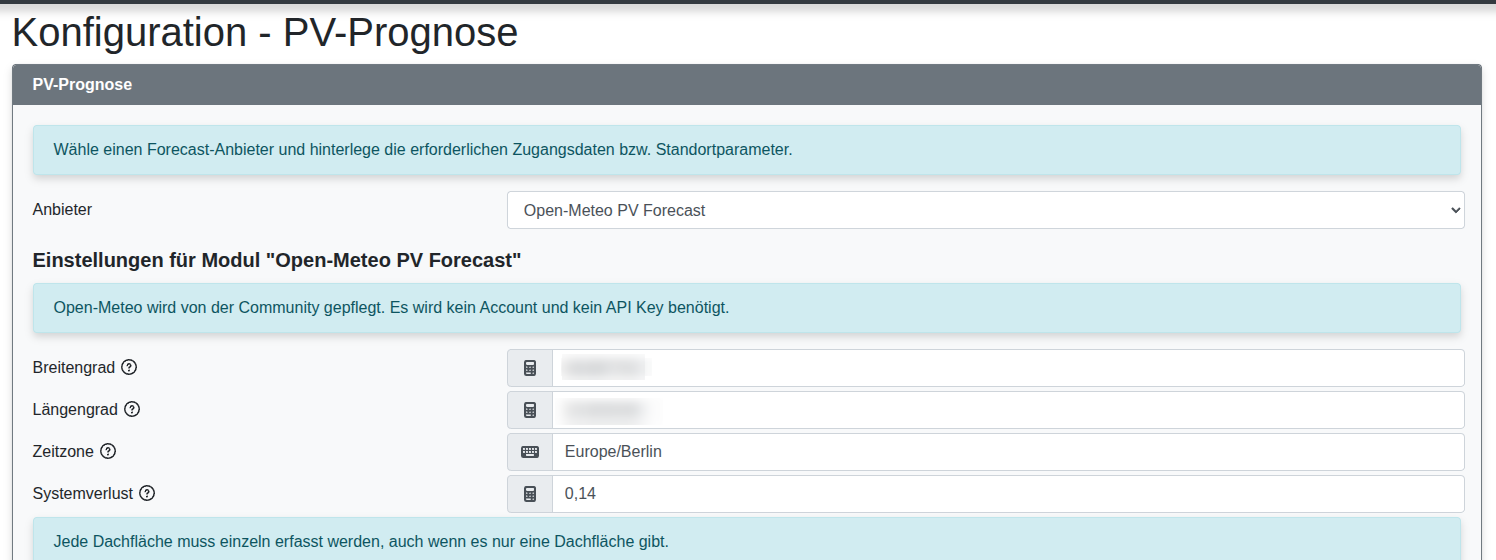Click the help icon next to Breitengrad
This screenshot has width=1496, height=560.
[129, 367]
